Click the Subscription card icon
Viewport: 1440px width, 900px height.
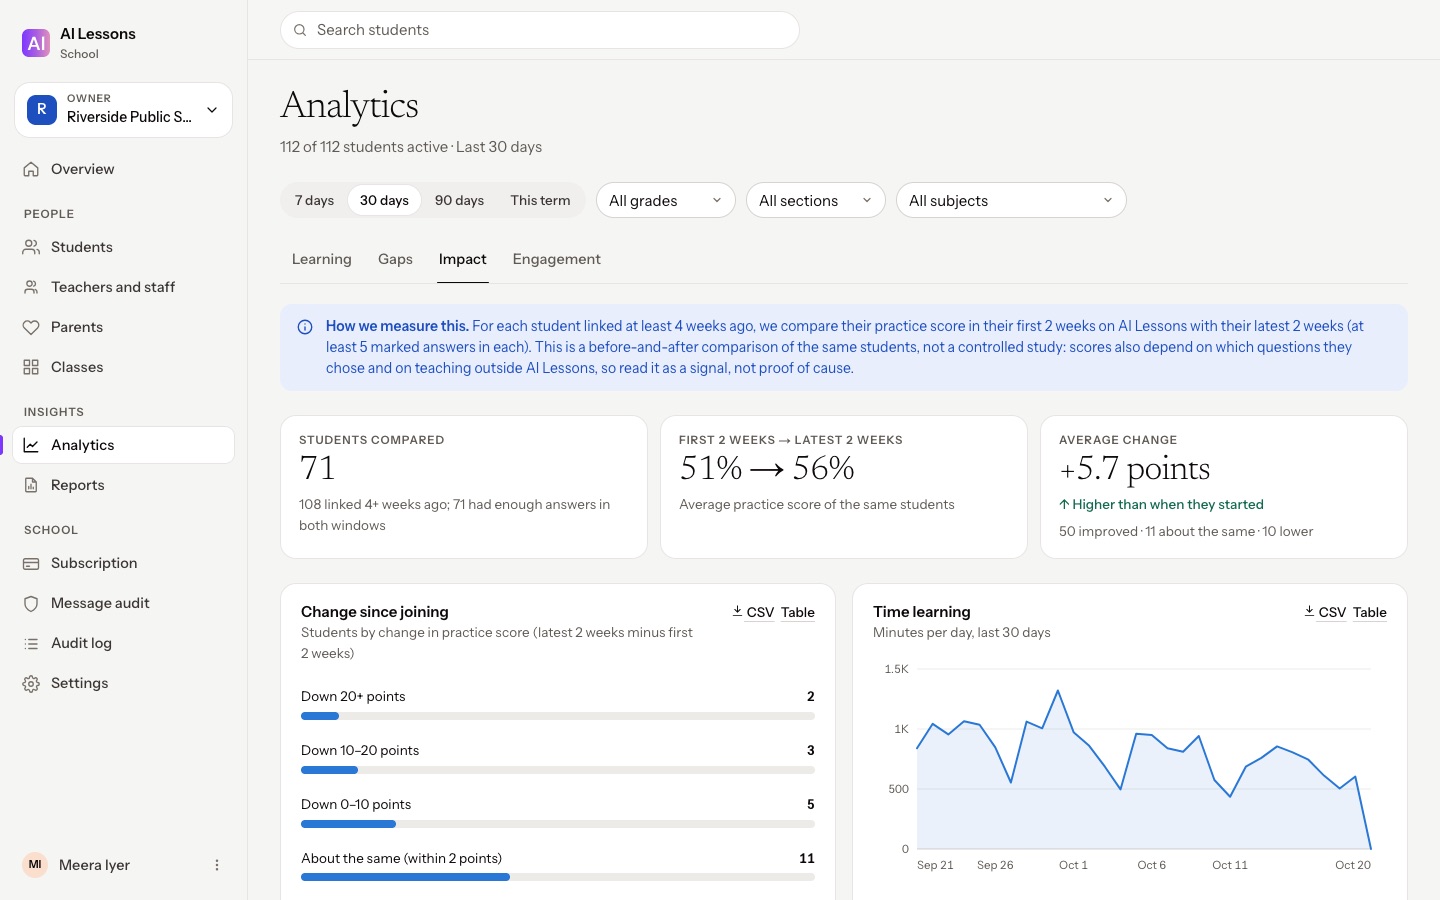tap(31, 563)
